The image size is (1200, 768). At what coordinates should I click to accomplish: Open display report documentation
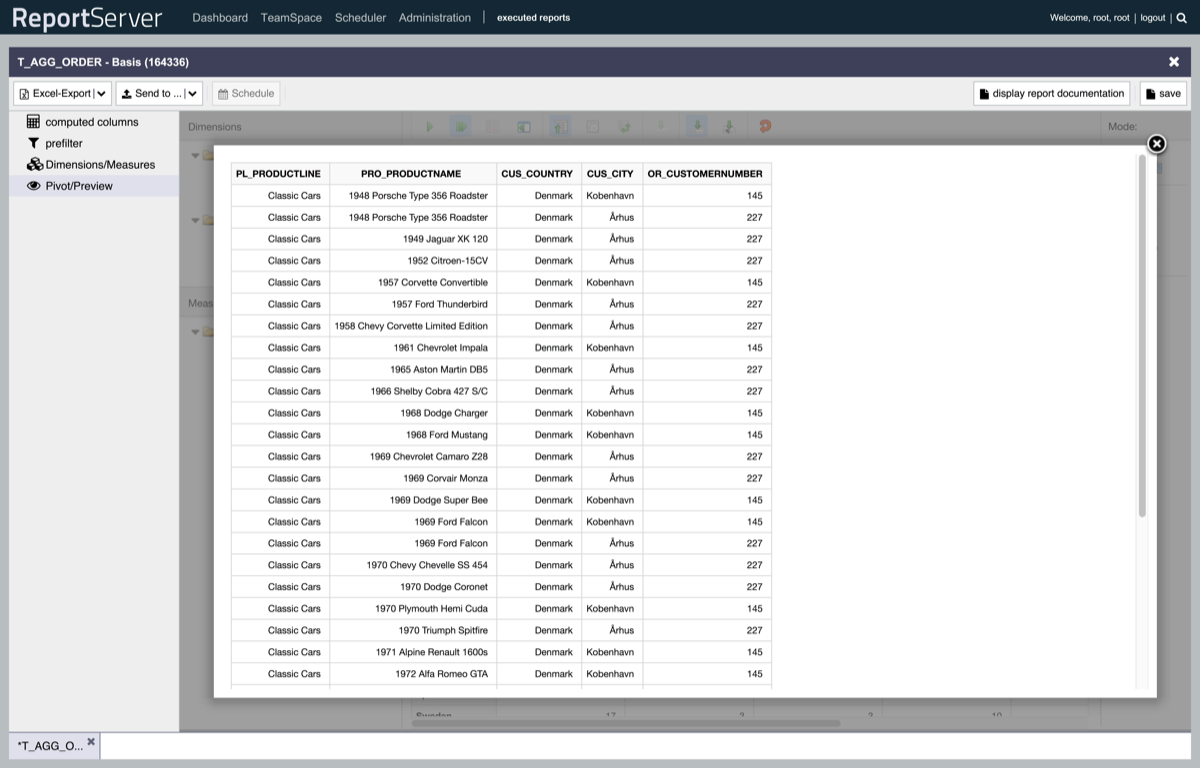click(1052, 93)
